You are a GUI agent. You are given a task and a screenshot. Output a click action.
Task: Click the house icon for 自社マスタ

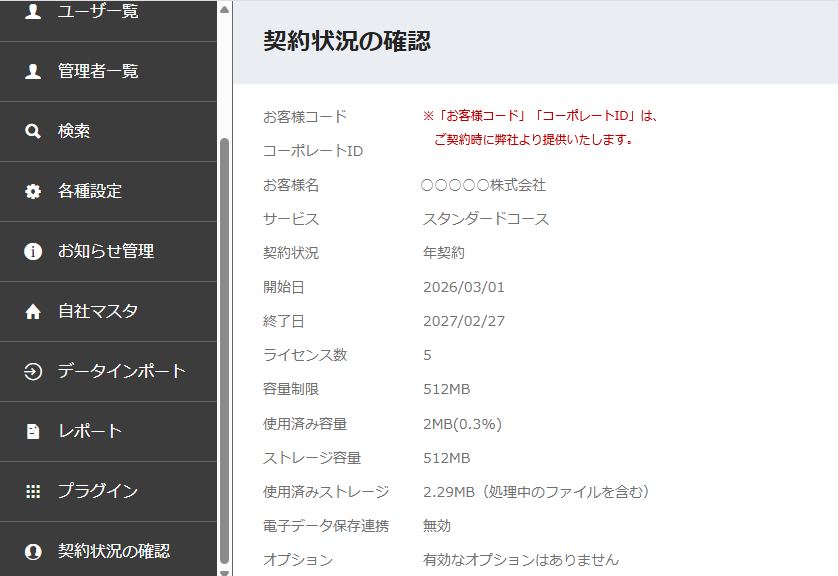click(x=33, y=311)
